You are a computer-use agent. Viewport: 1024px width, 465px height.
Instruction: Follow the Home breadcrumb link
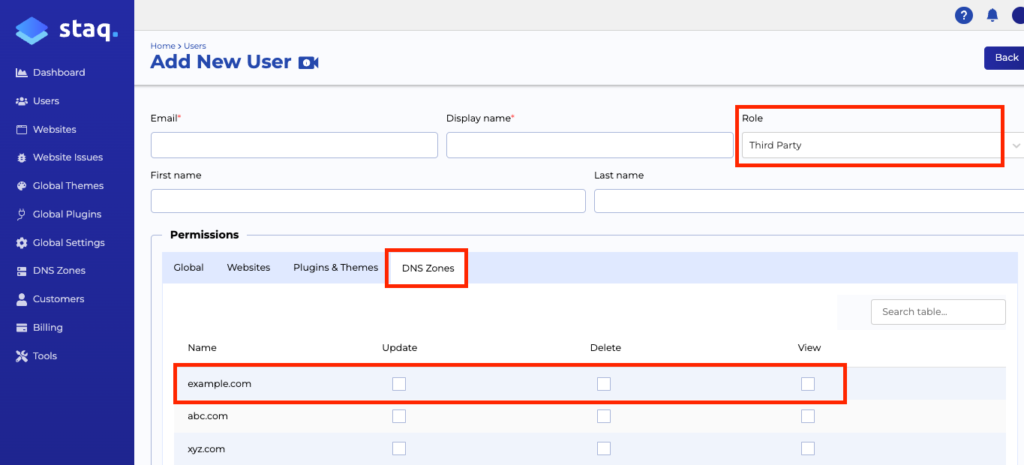click(162, 46)
